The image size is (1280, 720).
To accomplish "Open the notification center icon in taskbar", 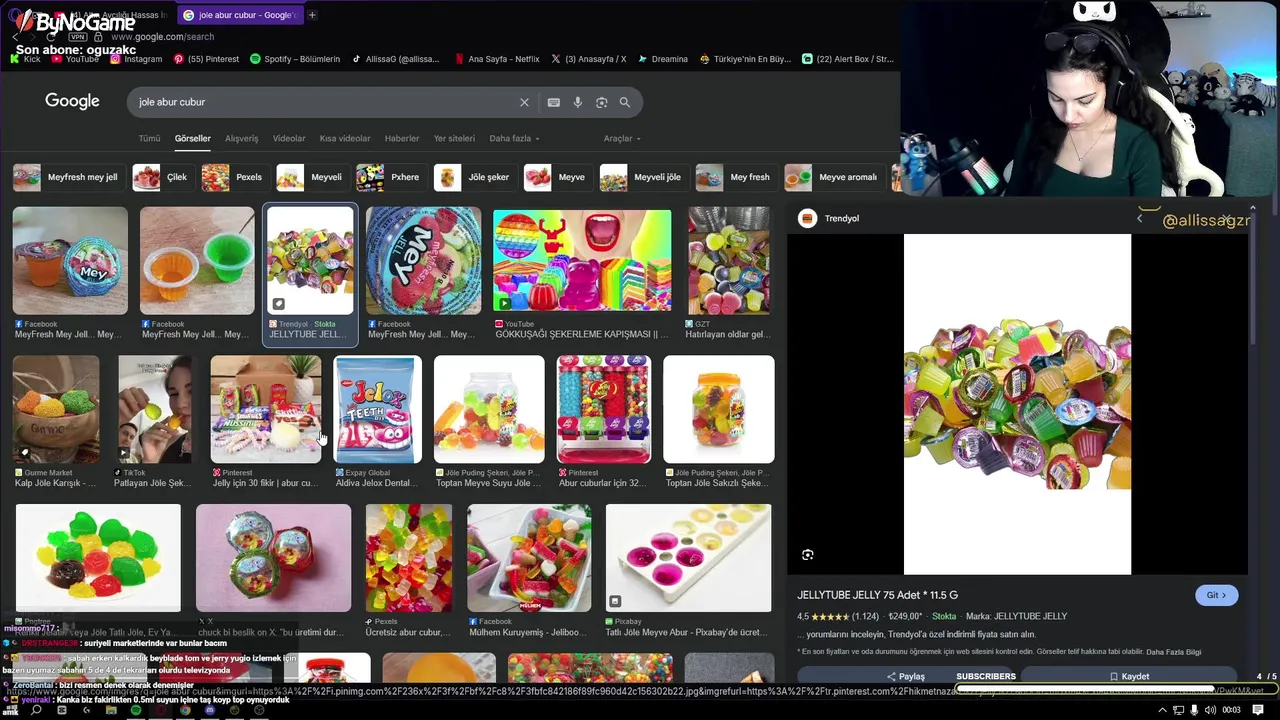I will click(x=1258, y=710).
